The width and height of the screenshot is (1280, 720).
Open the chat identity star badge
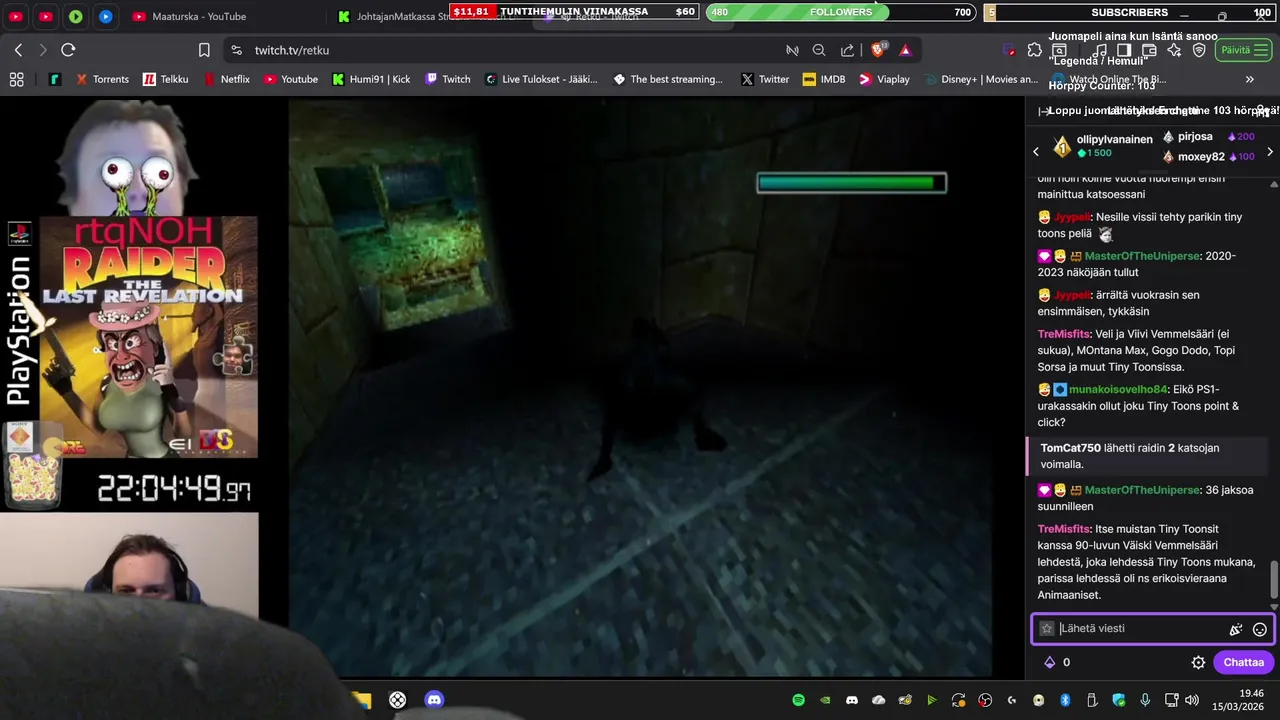(1047, 629)
